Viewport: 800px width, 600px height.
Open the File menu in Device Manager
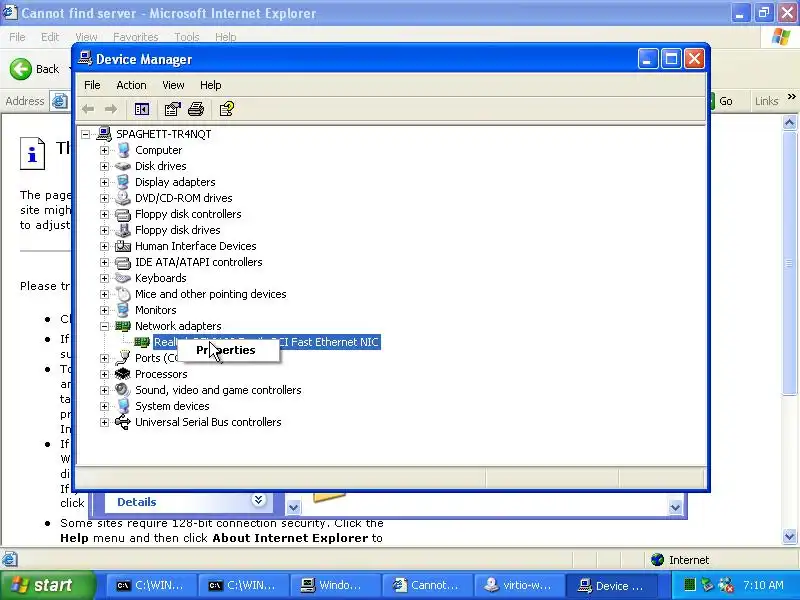[92, 85]
